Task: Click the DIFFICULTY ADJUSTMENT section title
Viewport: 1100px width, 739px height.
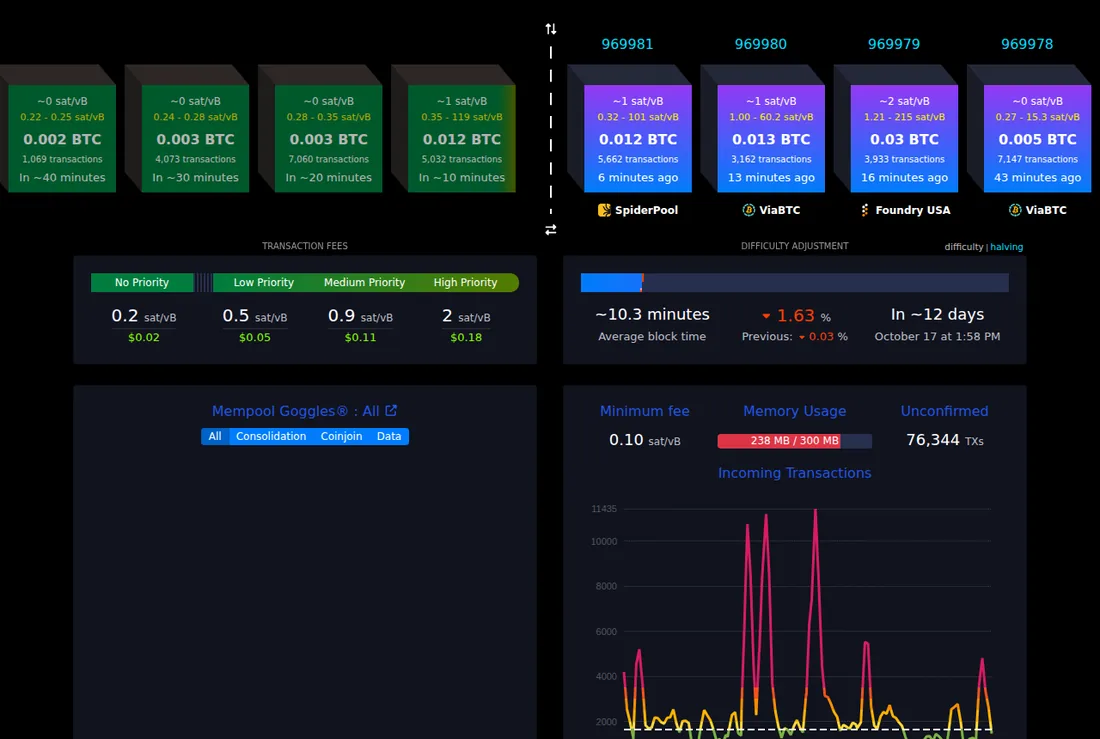Action: (x=794, y=246)
